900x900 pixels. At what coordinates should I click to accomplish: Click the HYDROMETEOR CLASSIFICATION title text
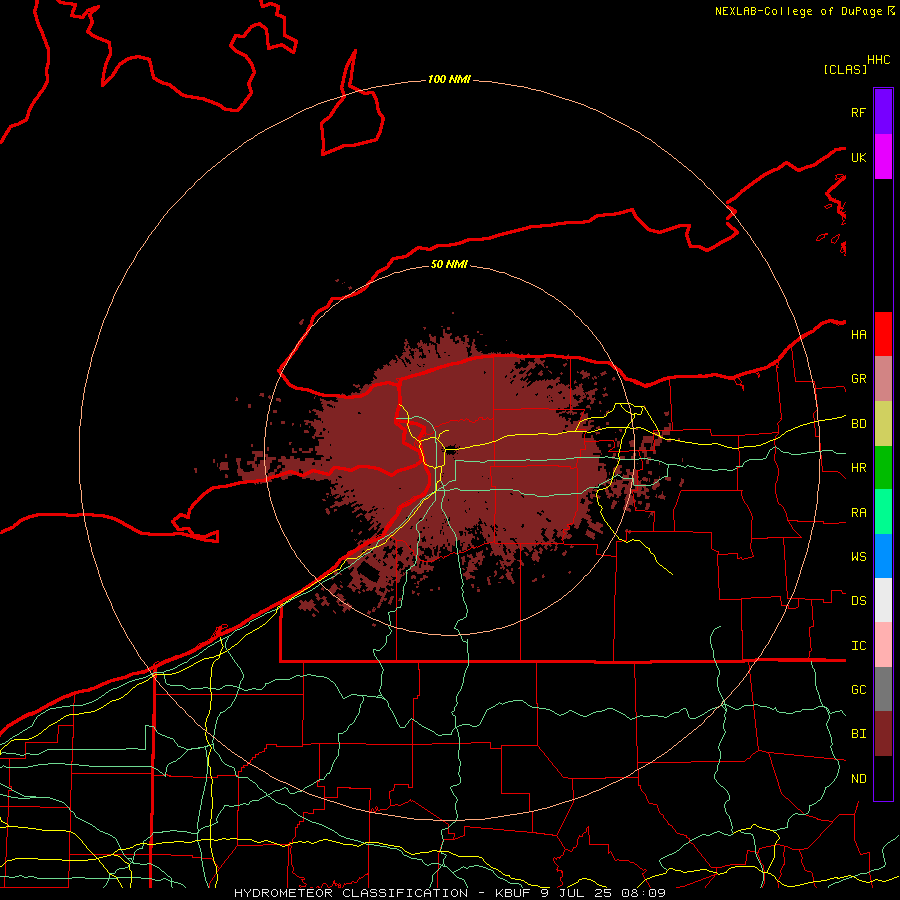[x=351, y=893]
